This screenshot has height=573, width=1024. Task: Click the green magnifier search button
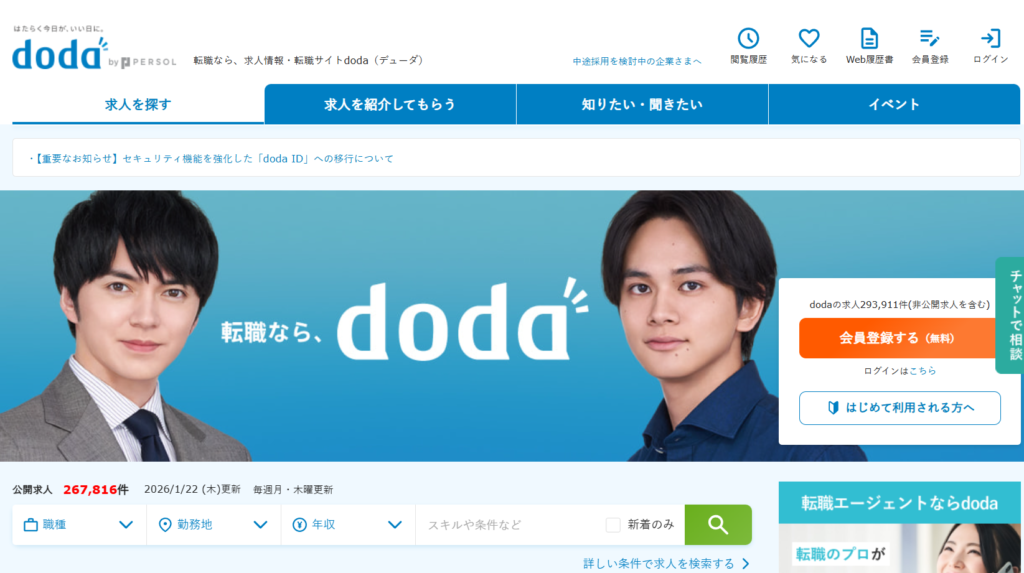point(718,525)
